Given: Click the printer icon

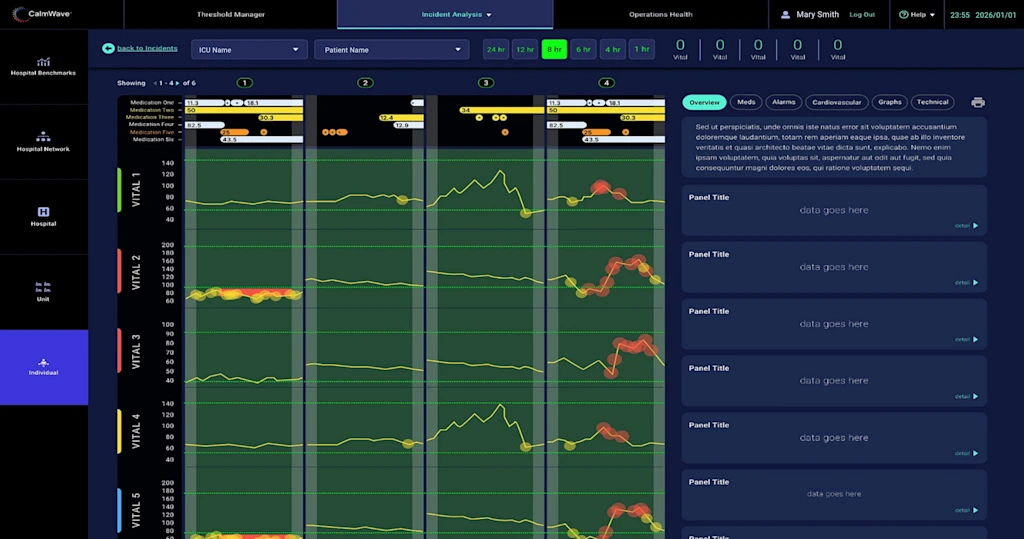Looking at the screenshot, I should [x=977, y=102].
